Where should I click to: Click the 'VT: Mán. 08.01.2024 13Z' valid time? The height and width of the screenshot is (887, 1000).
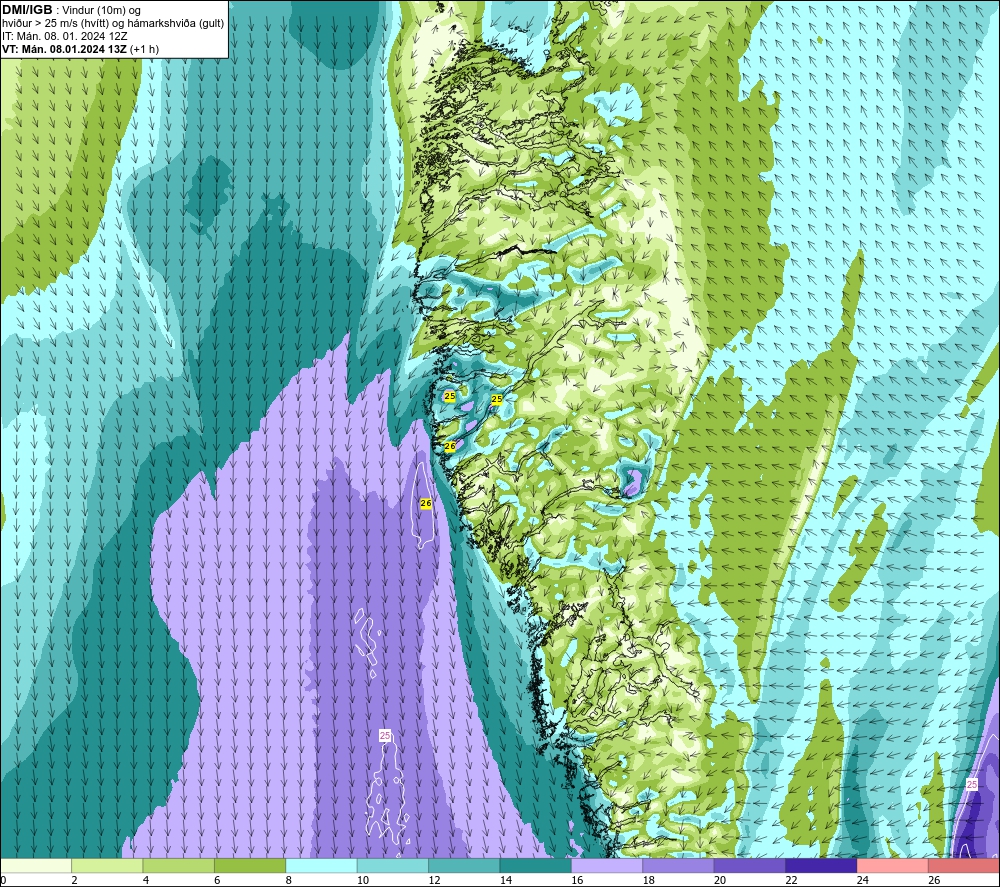64,49
